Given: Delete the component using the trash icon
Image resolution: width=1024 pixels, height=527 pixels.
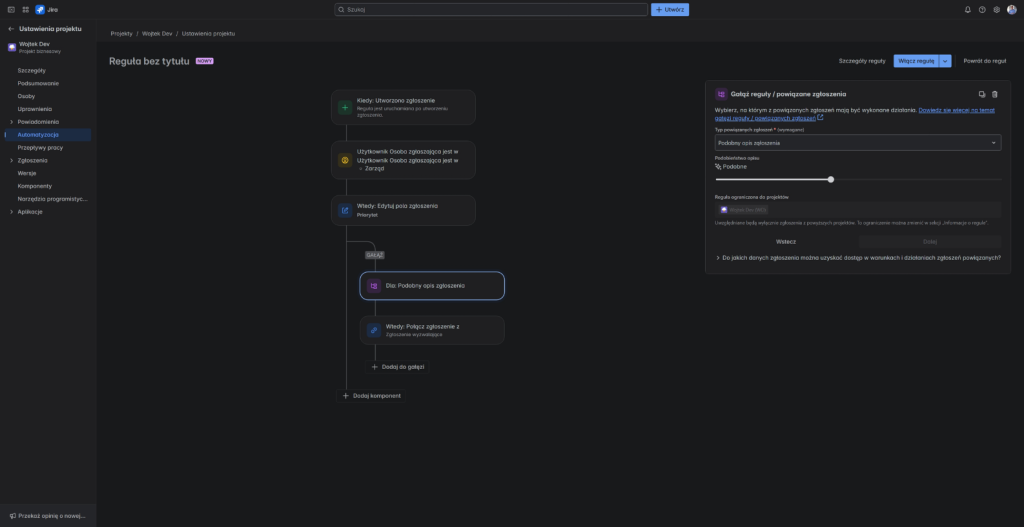Looking at the screenshot, I should [x=995, y=94].
